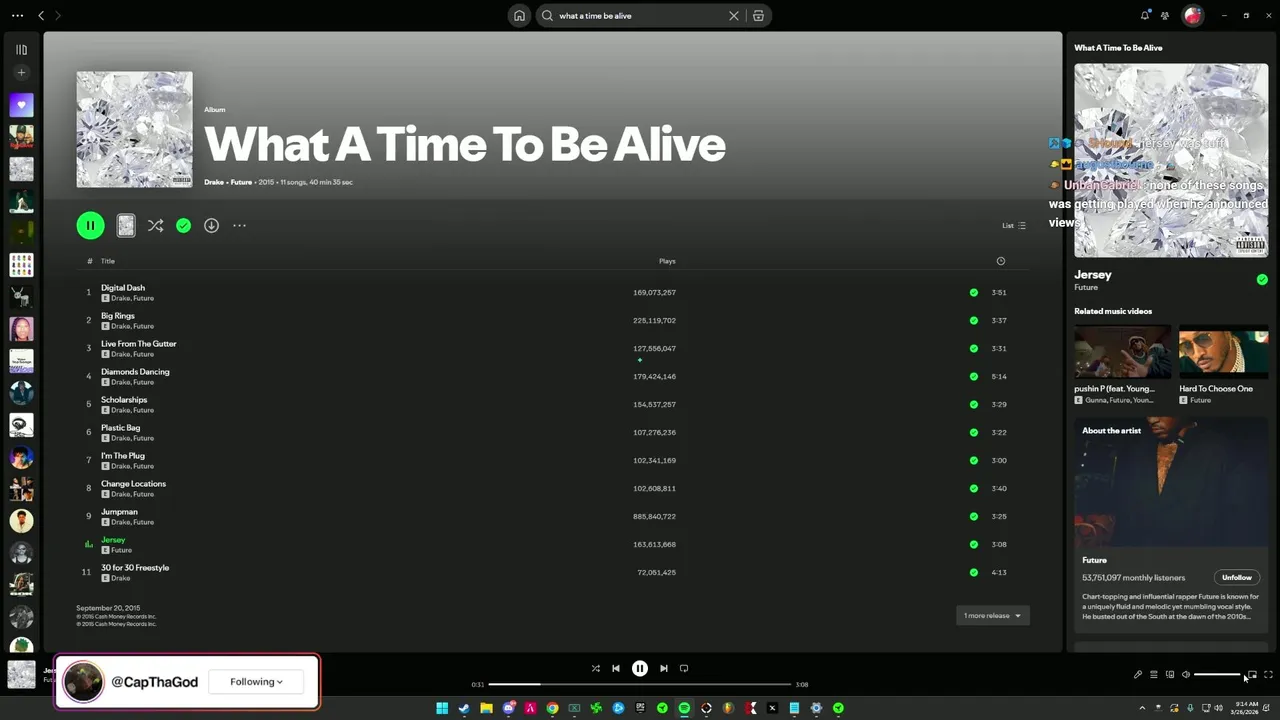Click the Title column header
The width and height of the screenshot is (1280, 720).
click(x=108, y=261)
